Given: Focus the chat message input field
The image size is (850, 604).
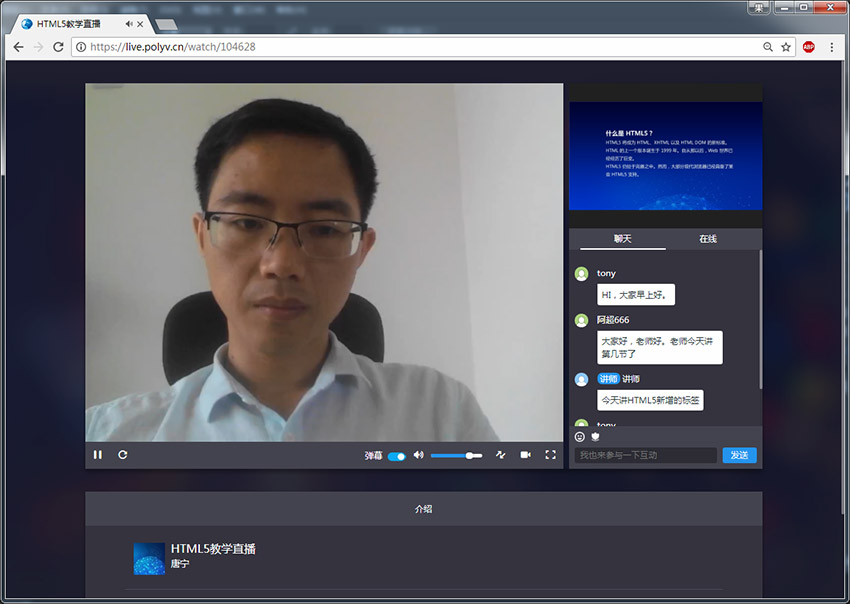Looking at the screenshot, I should pos(646,456).
